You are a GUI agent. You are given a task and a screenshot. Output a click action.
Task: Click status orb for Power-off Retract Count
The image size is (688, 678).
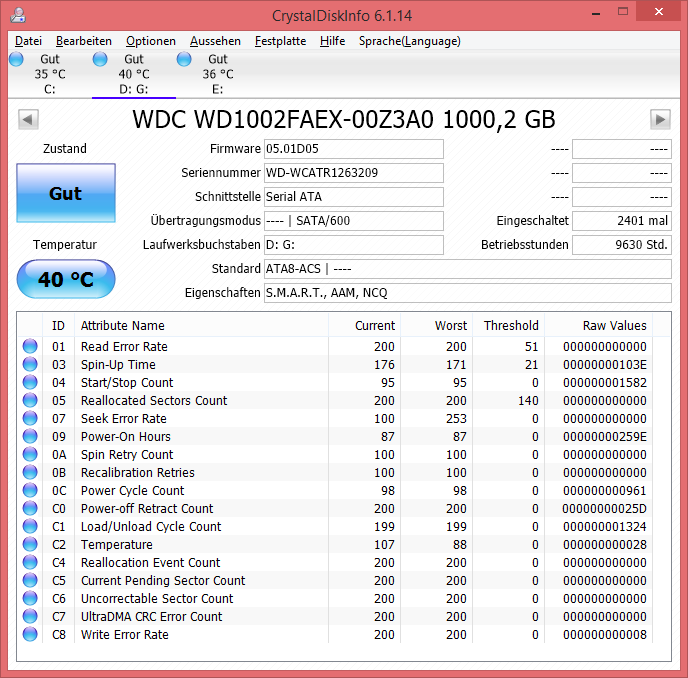coord(30,508)
